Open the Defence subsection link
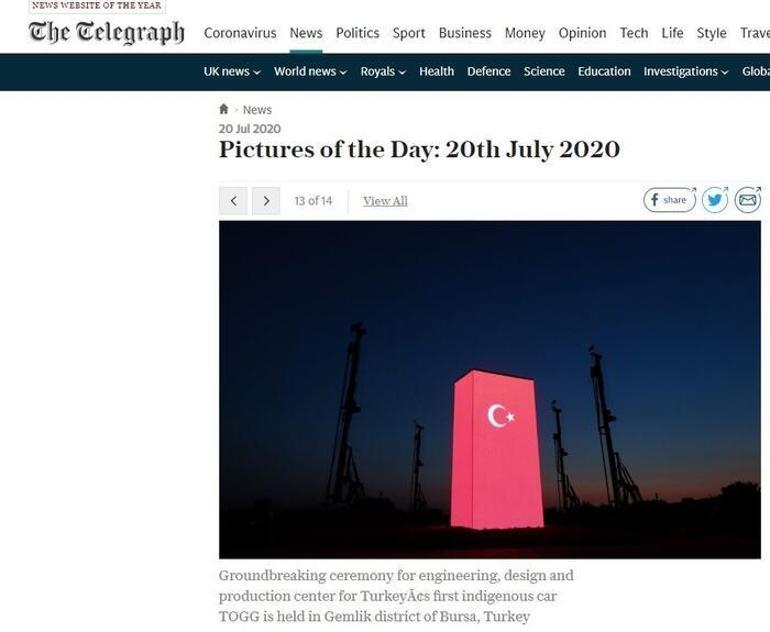Viewport: 770px width, 632px height. click(x=489, y=72)
